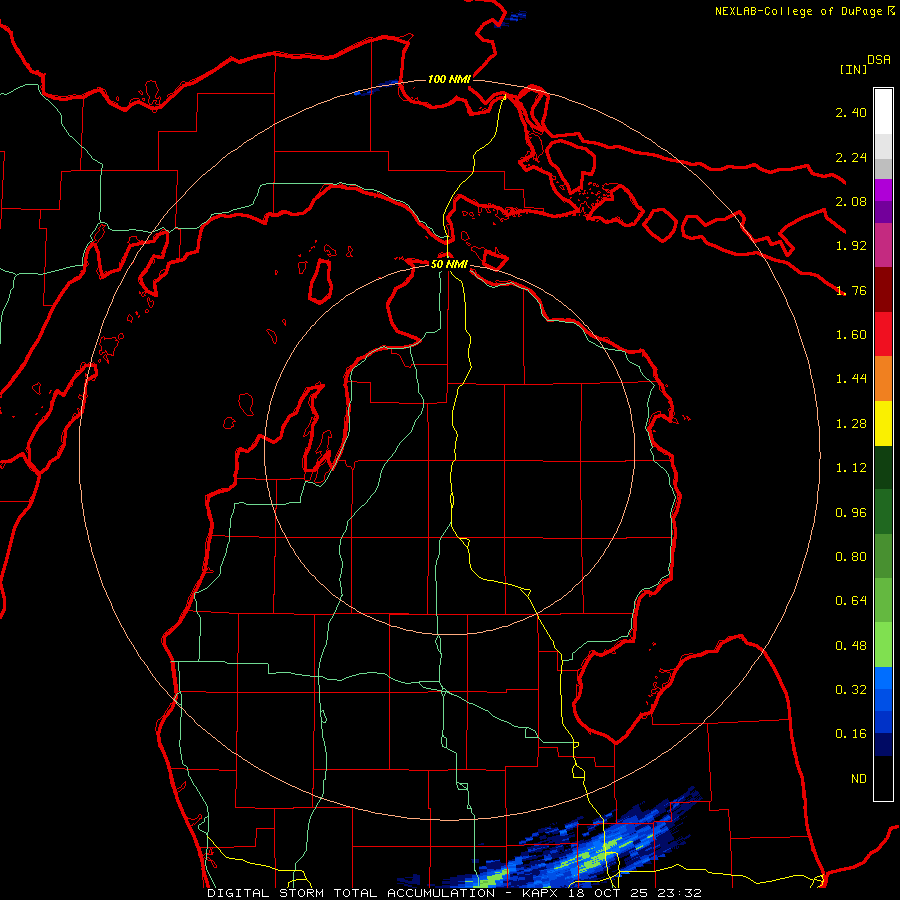The height and width of the screenshot is (900, 900).
Task: Select the white swatch atop the legend
Action: [x=883, y=112]
